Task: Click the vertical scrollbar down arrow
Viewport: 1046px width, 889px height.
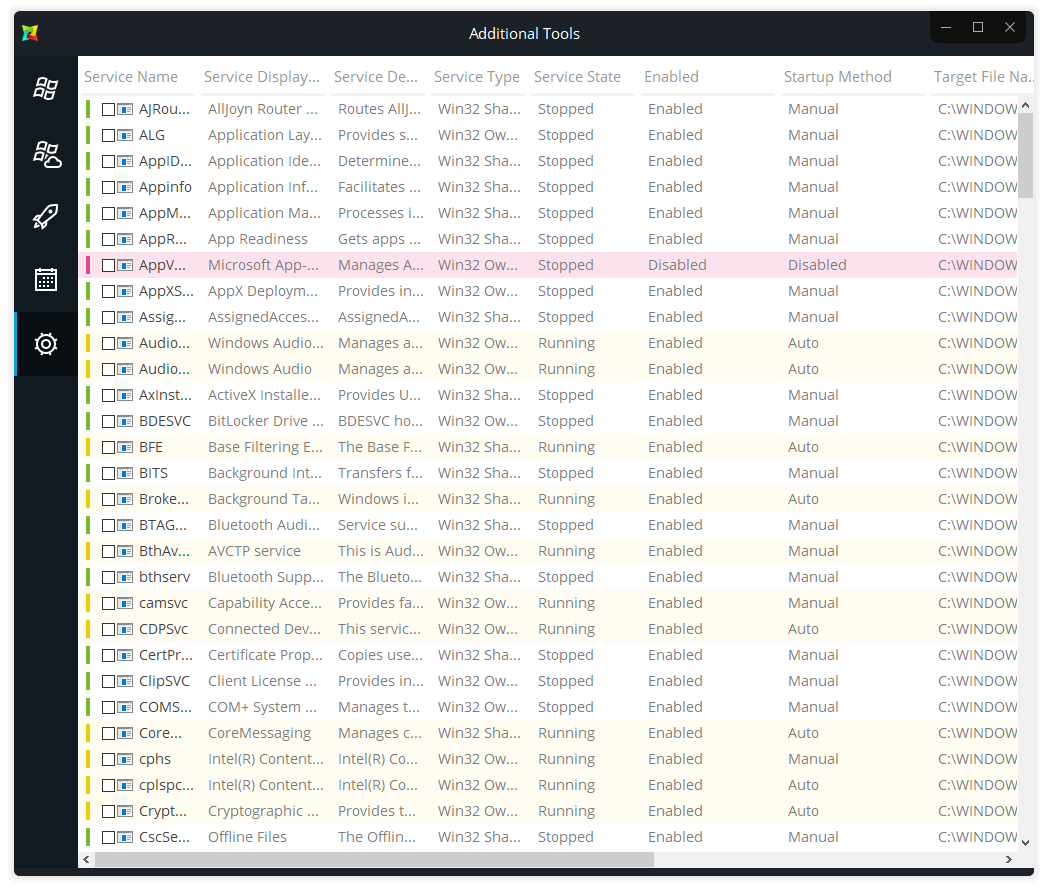Action: click(x=1025, y=843)
